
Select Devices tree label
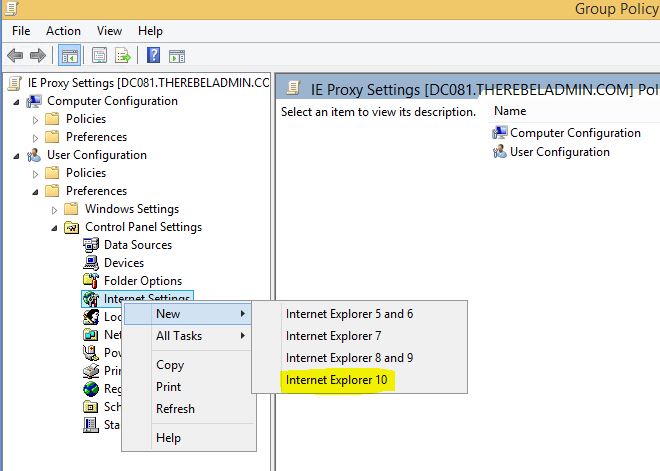(124, 263)
